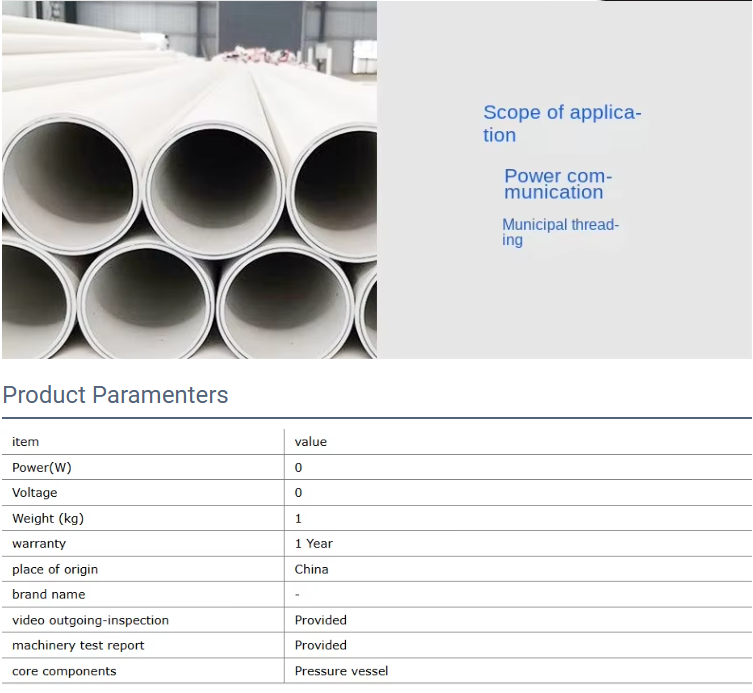753x693 pixels.
Task: Click the "Product Paramenters" section heading
Action: [x=115, y=395]
